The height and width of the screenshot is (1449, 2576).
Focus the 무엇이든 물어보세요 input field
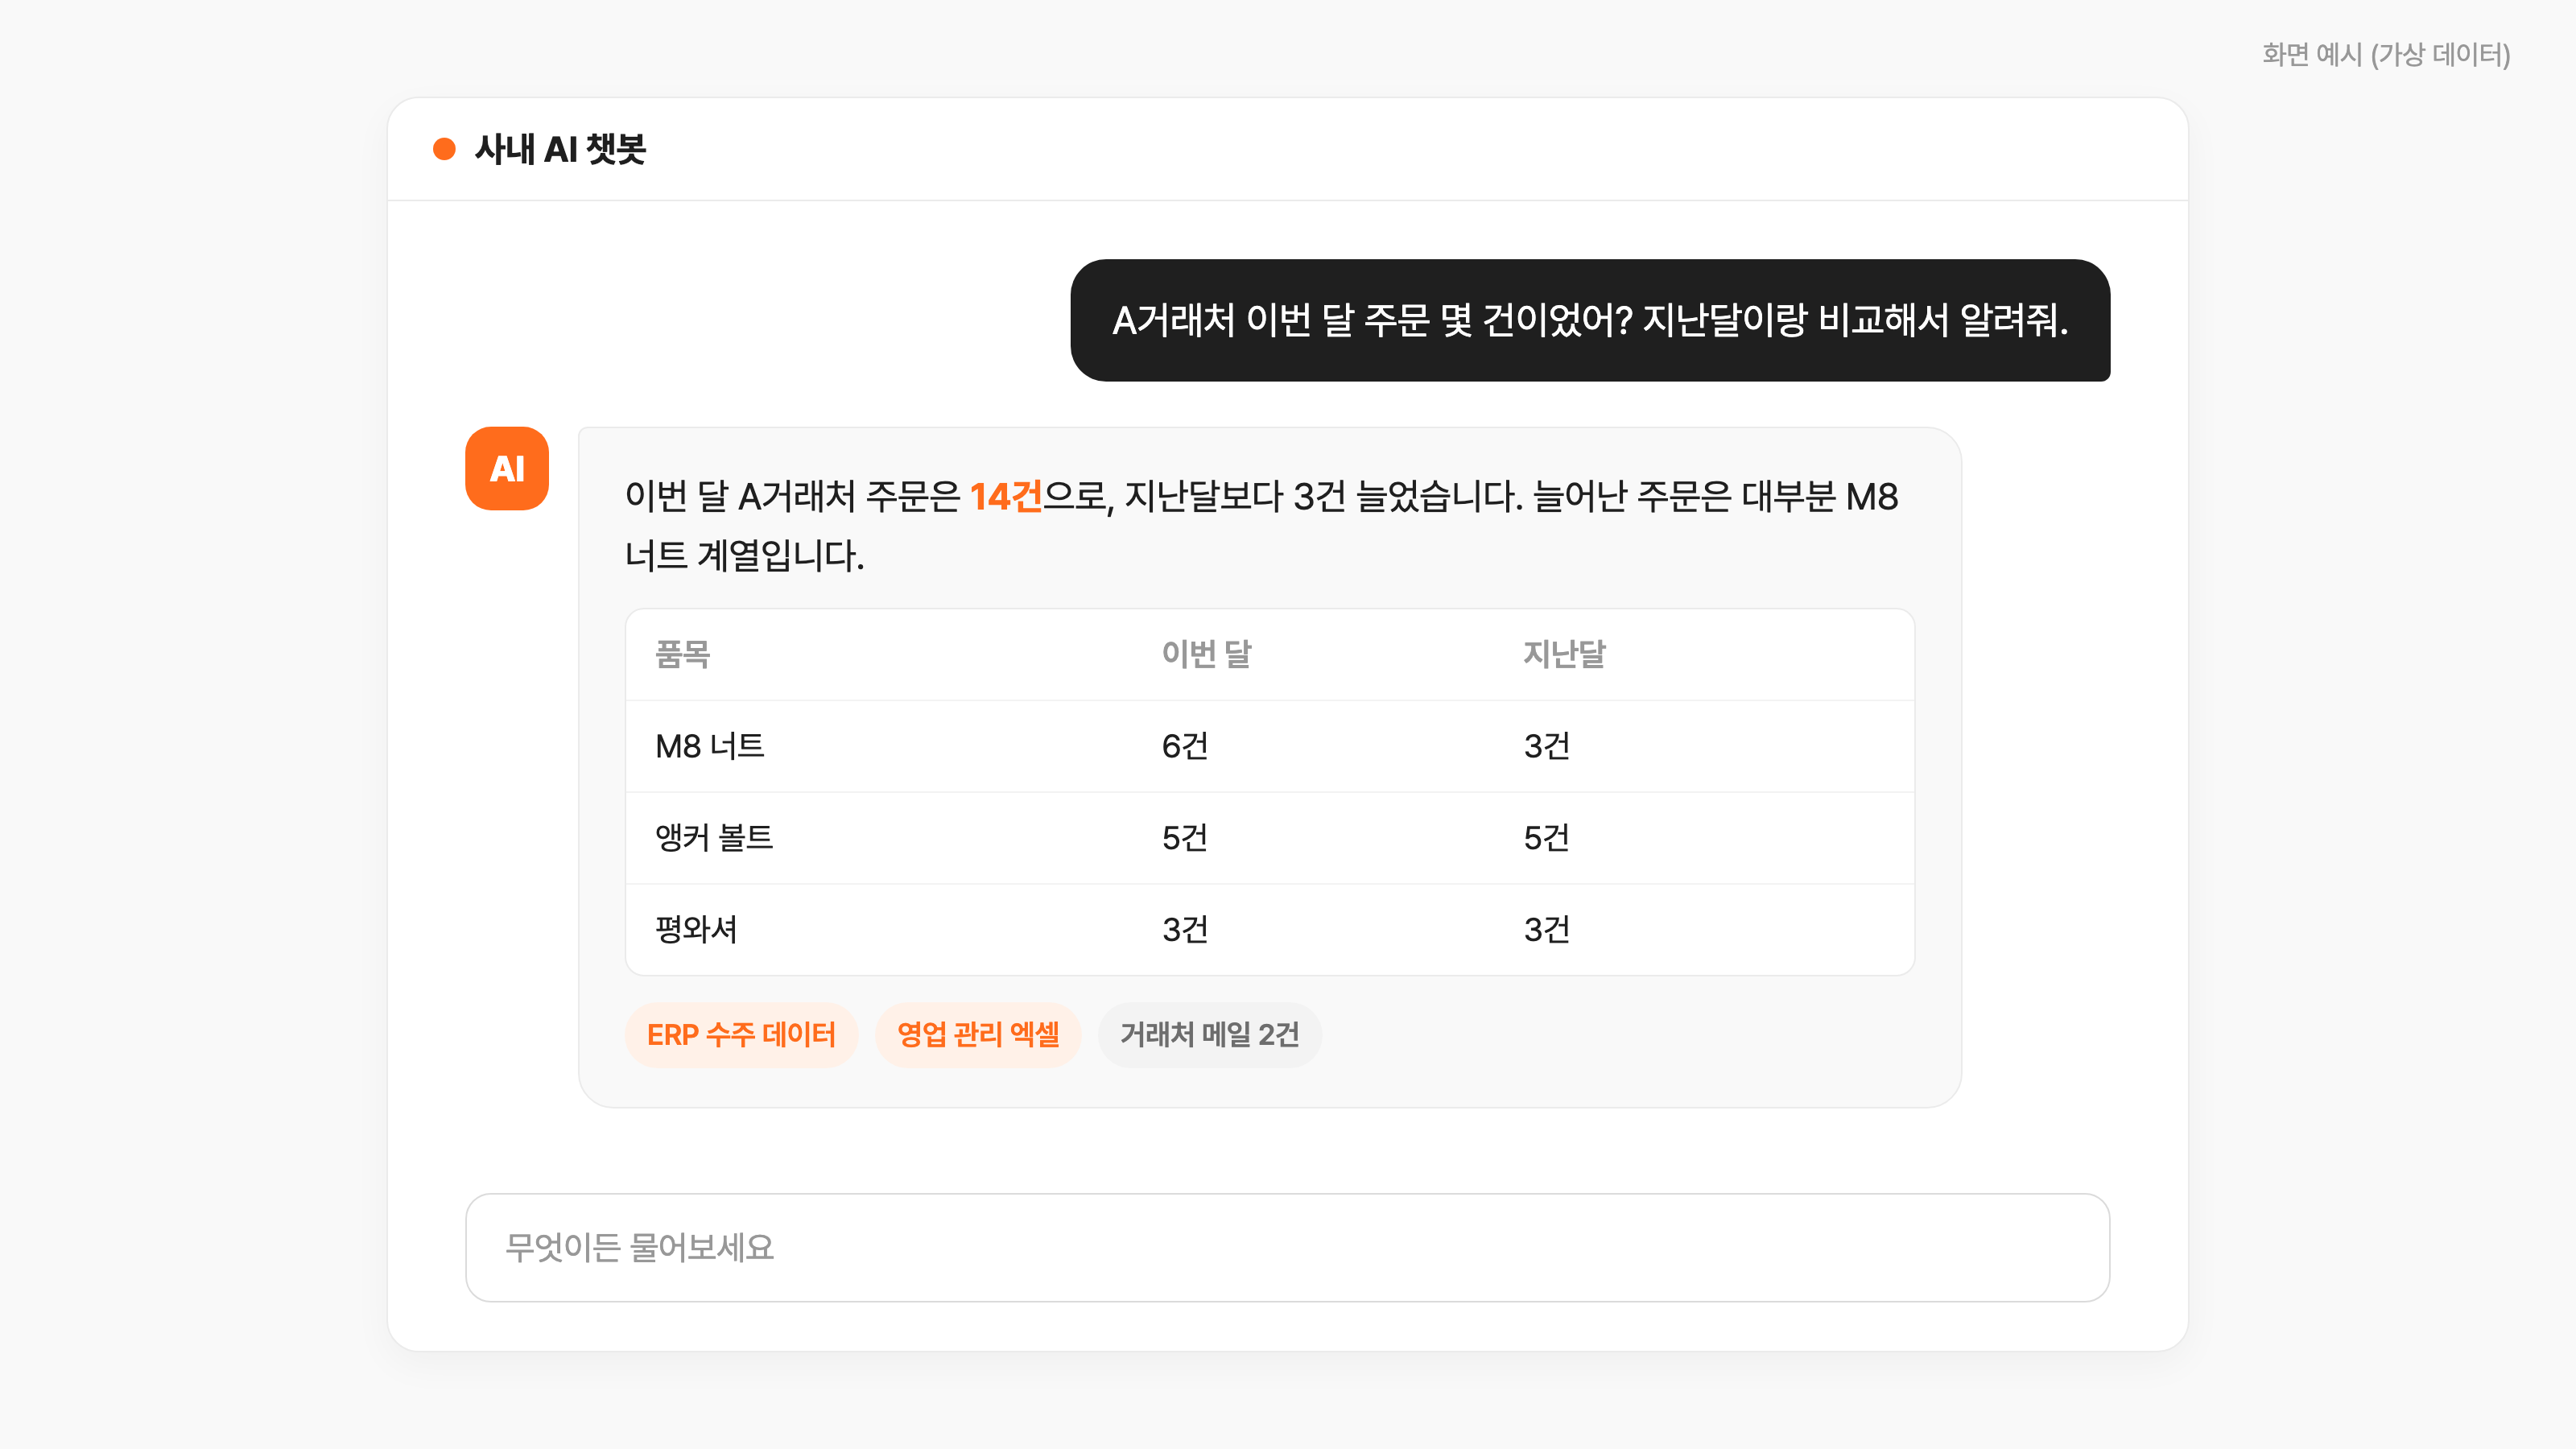coord(1287,1247)
